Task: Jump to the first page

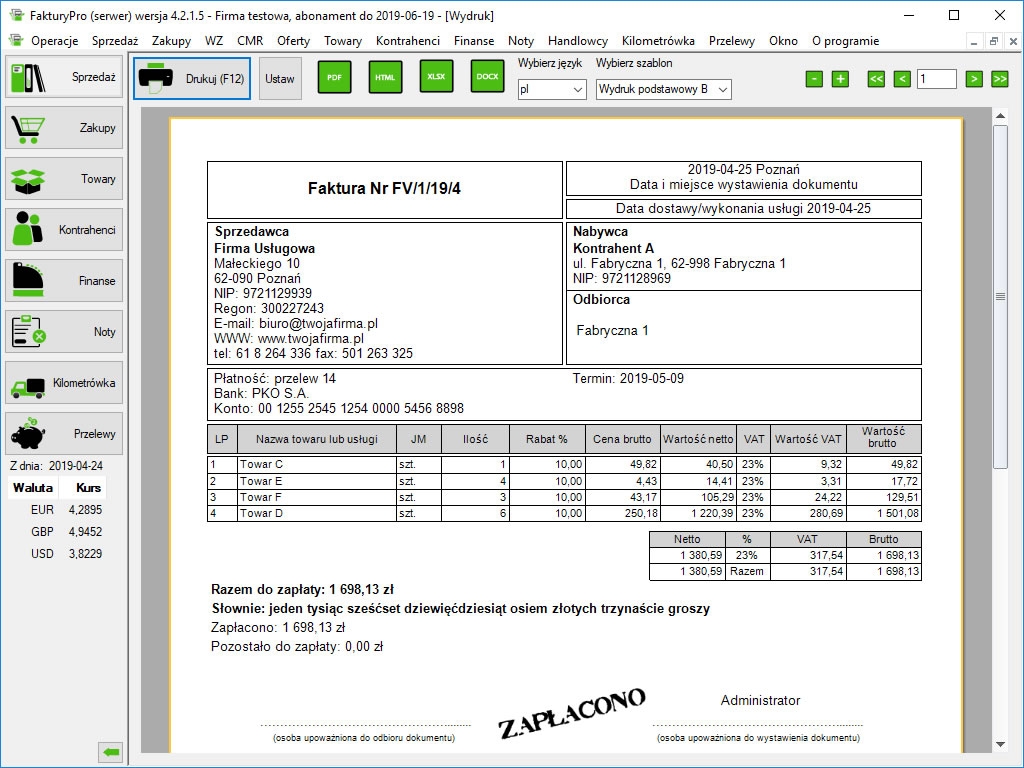Action: point(876,79)
